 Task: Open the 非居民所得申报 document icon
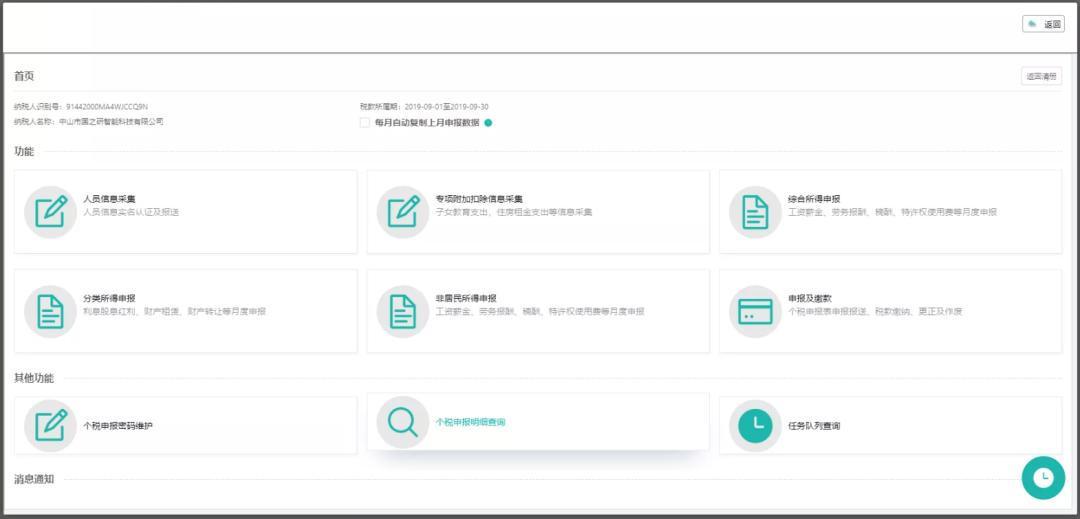(x=403, y=311)
